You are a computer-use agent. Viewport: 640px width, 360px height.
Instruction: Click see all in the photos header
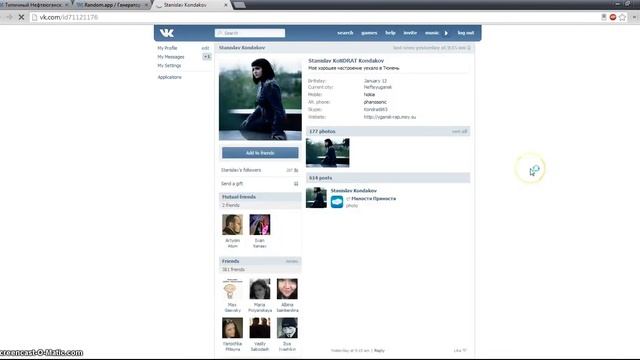click(x=459, y=131)
